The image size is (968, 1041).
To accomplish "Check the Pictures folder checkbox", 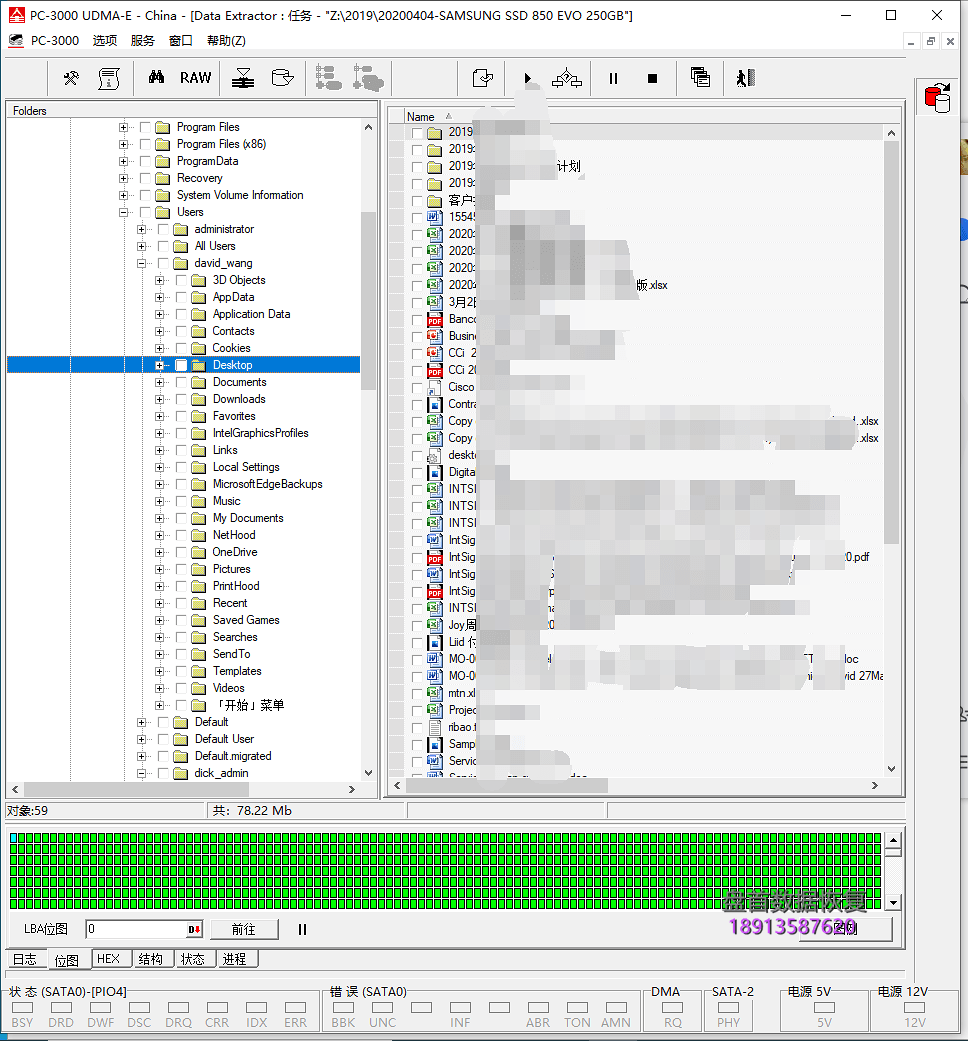I will [181, 569].
